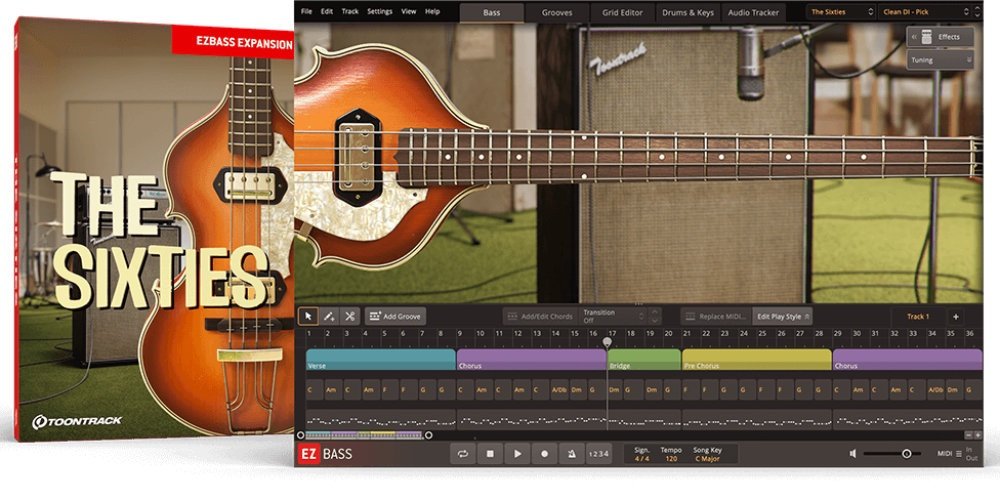
Task: Click the speaker volume icon
Action: pyautogui.click(x=853, y=454)
